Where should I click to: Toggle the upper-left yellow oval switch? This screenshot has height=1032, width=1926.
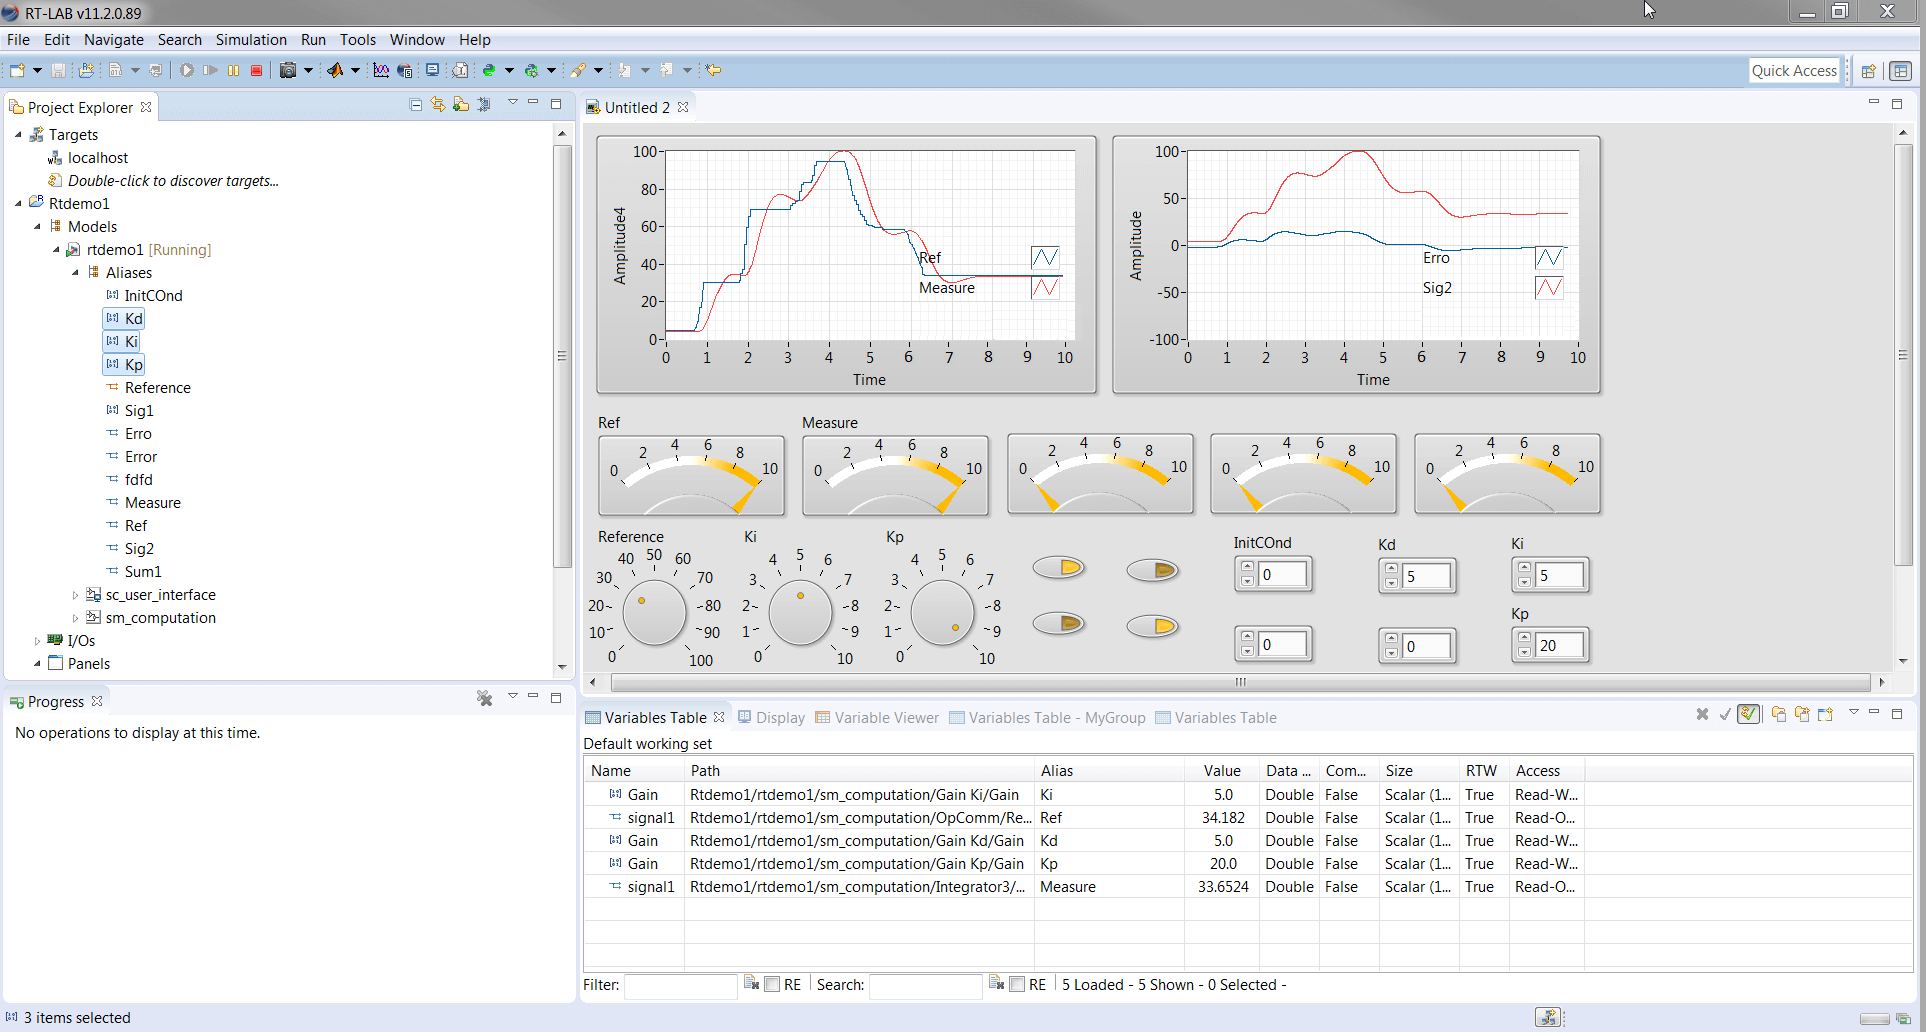click(x=1059, y=568)
